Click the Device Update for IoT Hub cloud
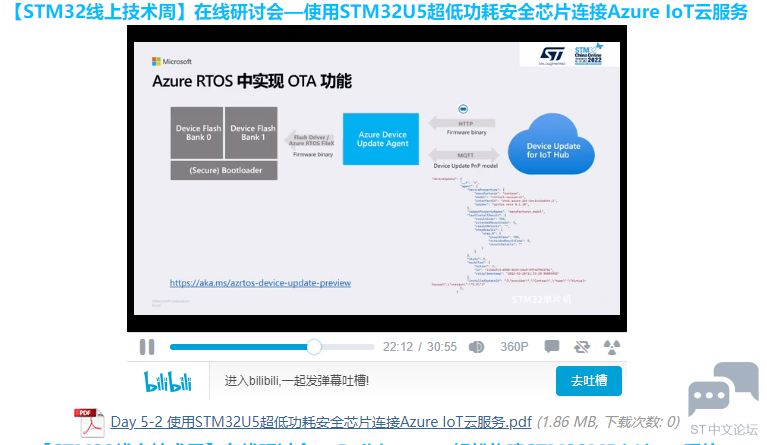Image resolution: width=767 pixels, height=445 pixels. coord(551,144)
